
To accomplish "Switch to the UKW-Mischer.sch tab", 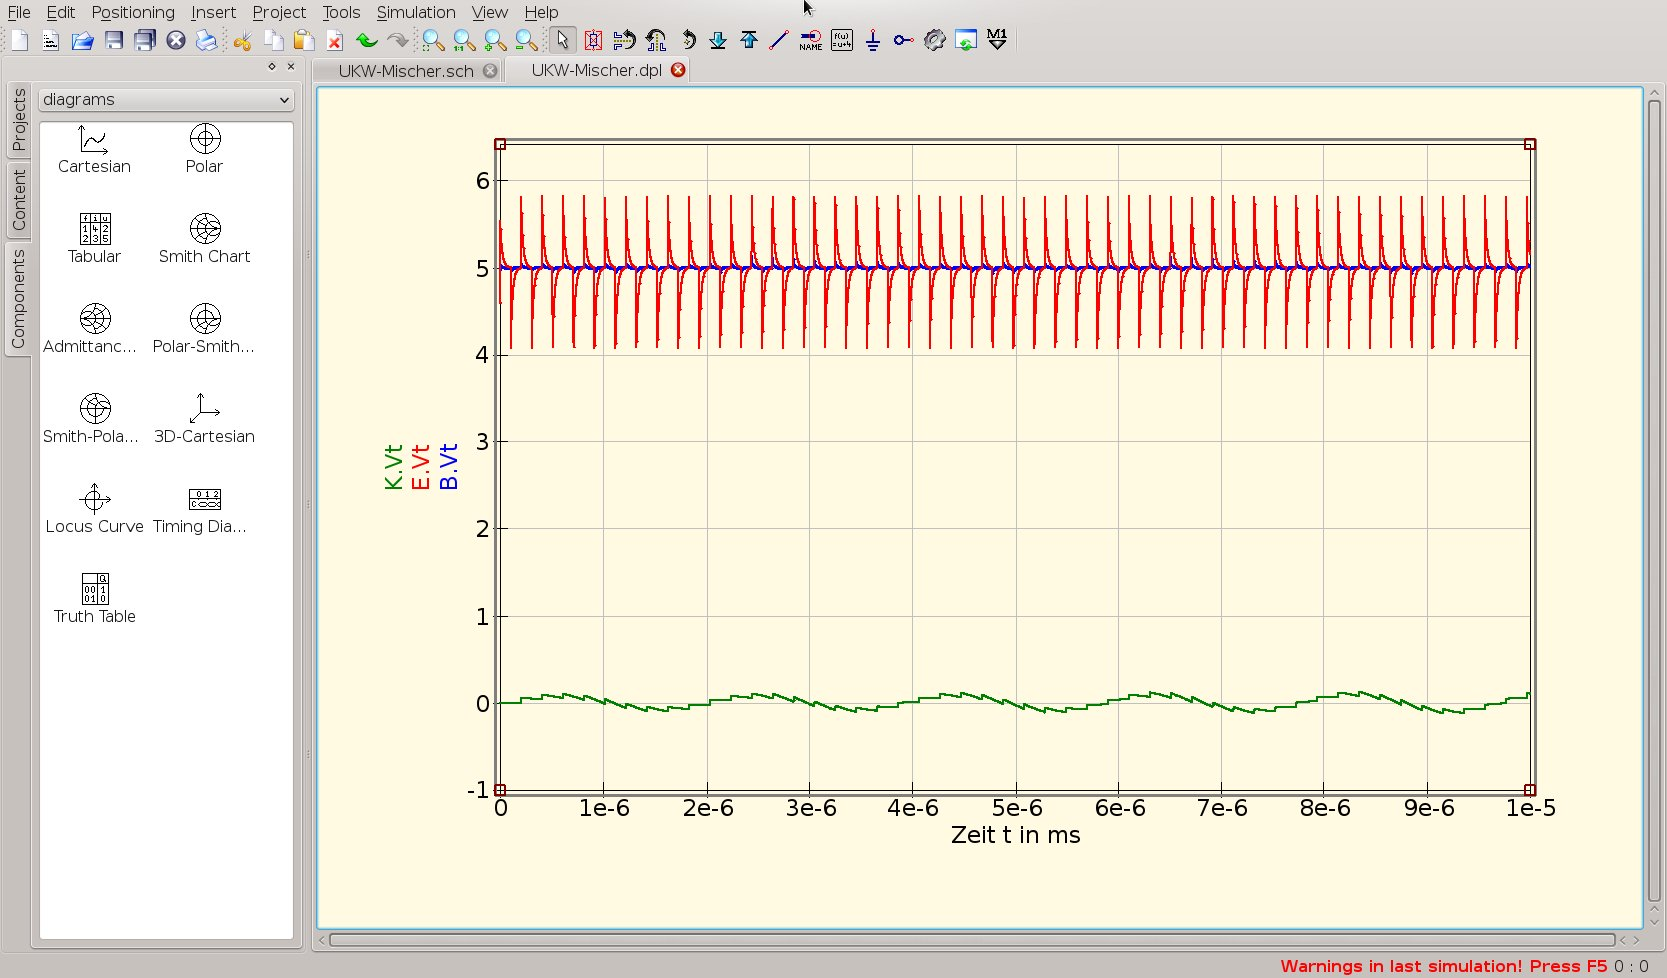I will click(x=405, y=71).
